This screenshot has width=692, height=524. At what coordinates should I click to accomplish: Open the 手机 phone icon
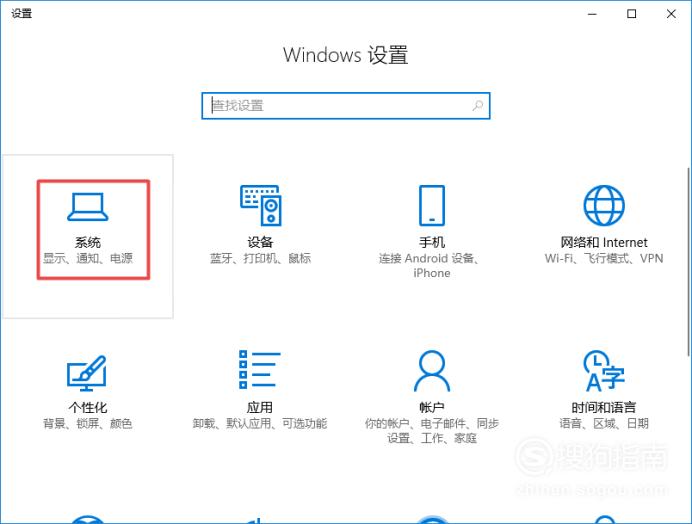click(x=432, y=205)
